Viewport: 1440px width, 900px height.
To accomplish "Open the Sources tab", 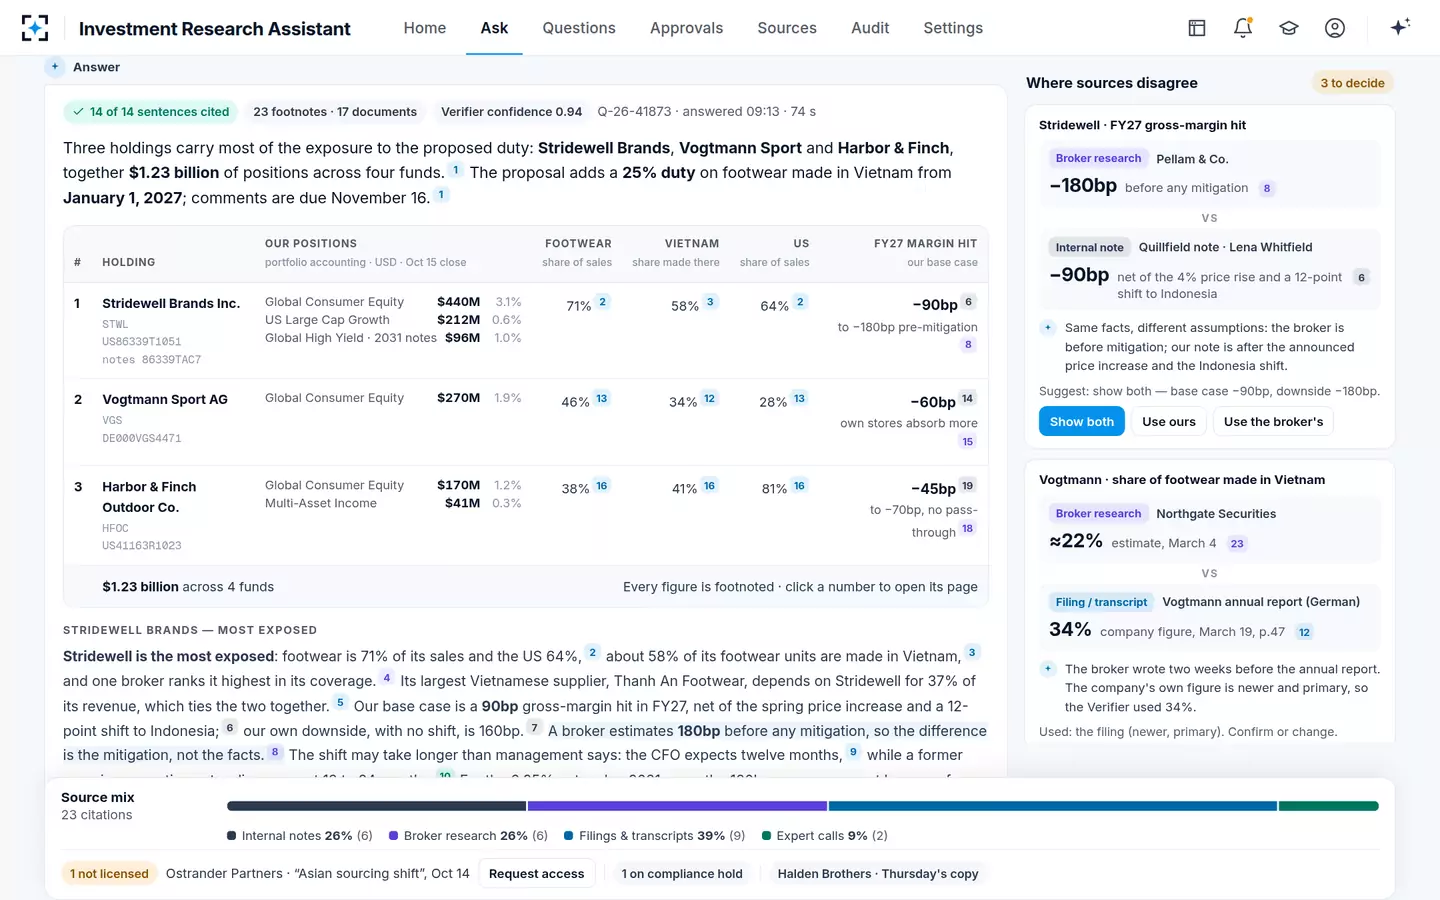I will 787,28.
